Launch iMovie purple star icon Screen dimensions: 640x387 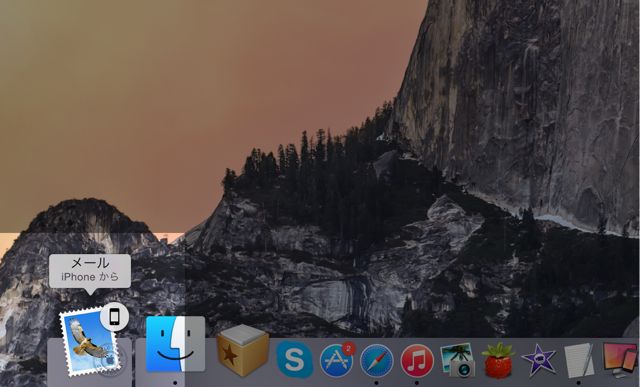coord(539,360)
